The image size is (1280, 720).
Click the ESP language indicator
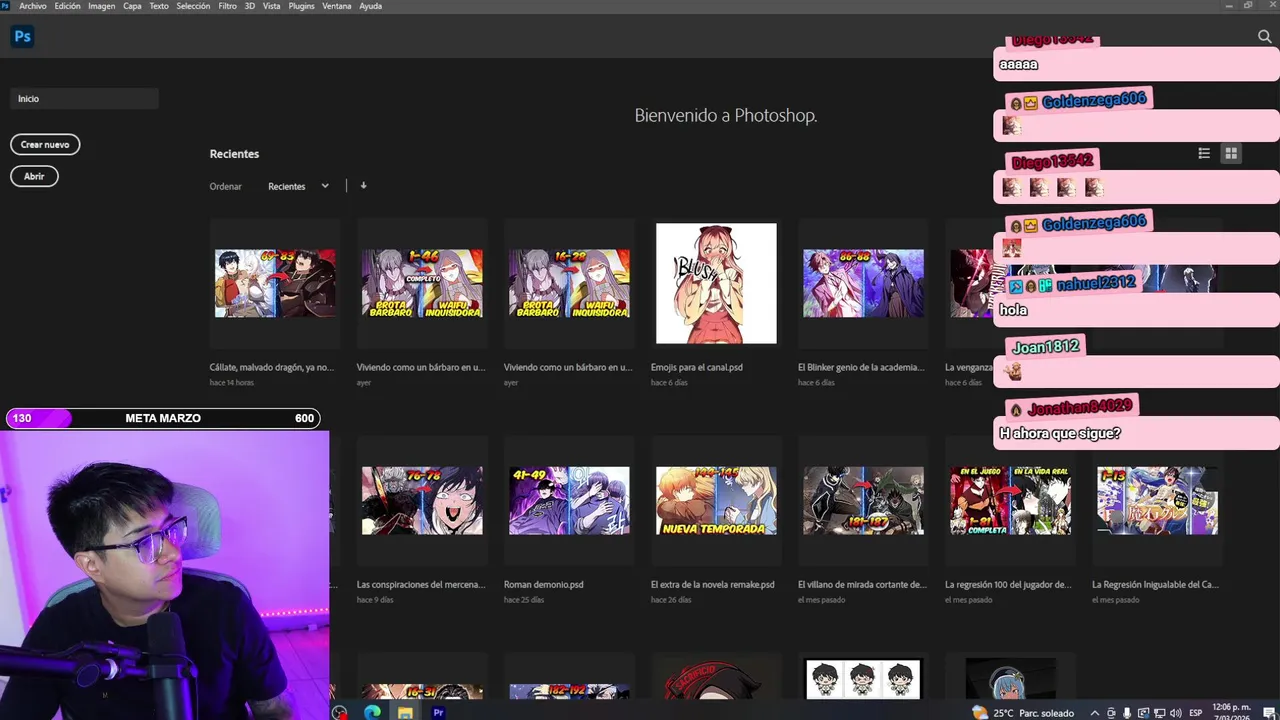coord(1196,713)
